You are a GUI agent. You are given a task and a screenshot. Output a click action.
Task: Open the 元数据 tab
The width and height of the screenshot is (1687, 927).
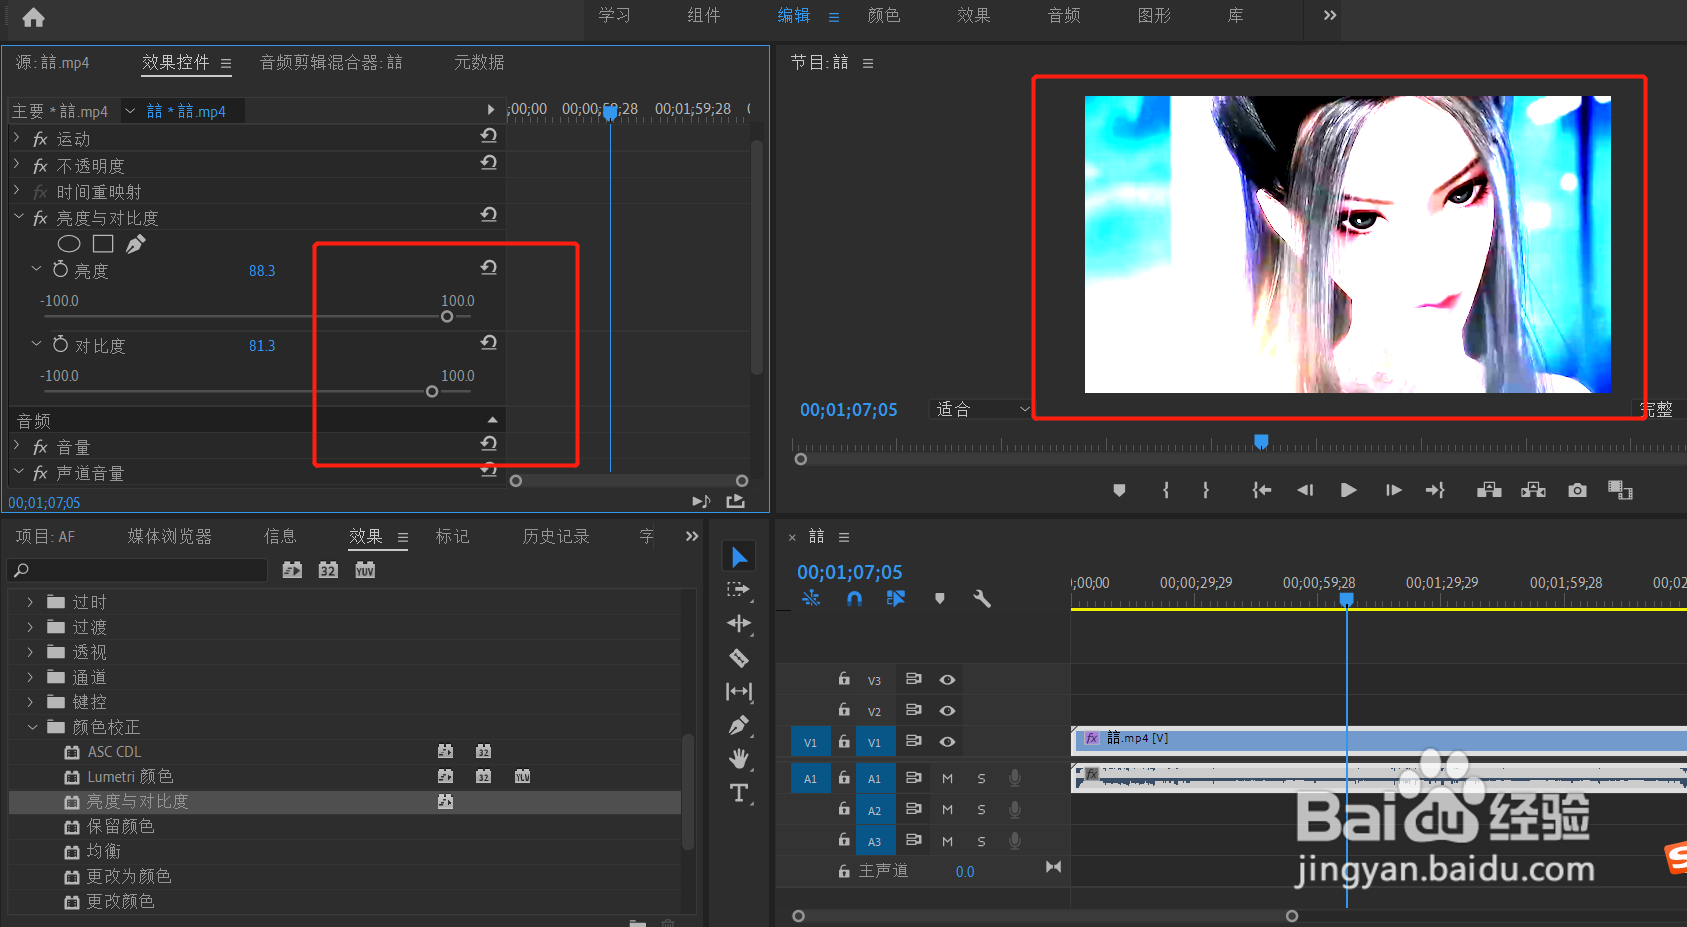point(479,62)
